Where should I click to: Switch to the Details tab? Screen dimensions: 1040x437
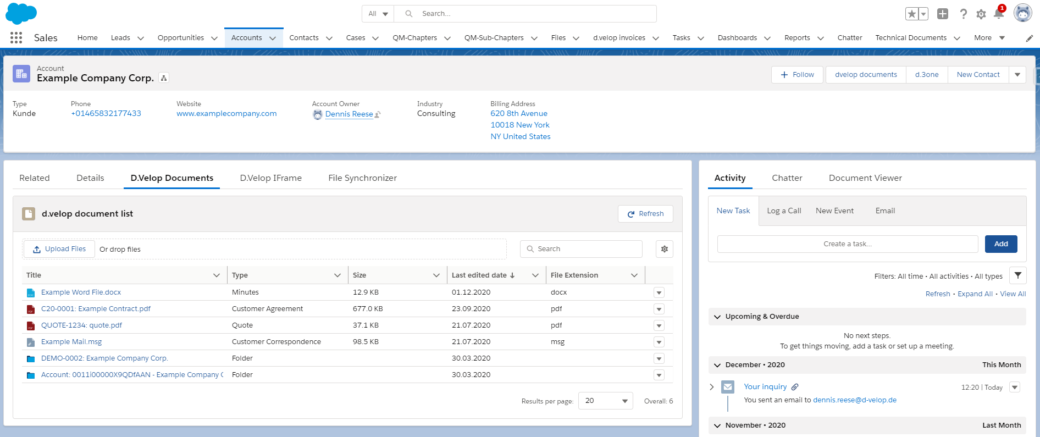[x=90, y=178]
